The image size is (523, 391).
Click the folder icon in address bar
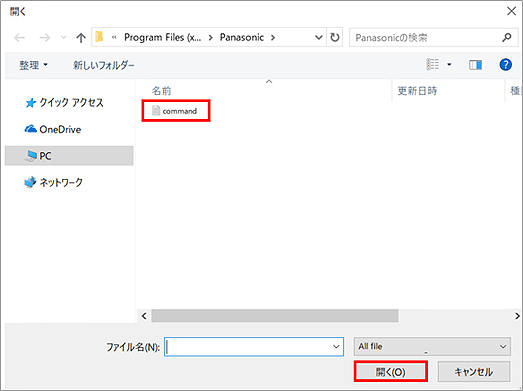point(99,37)
